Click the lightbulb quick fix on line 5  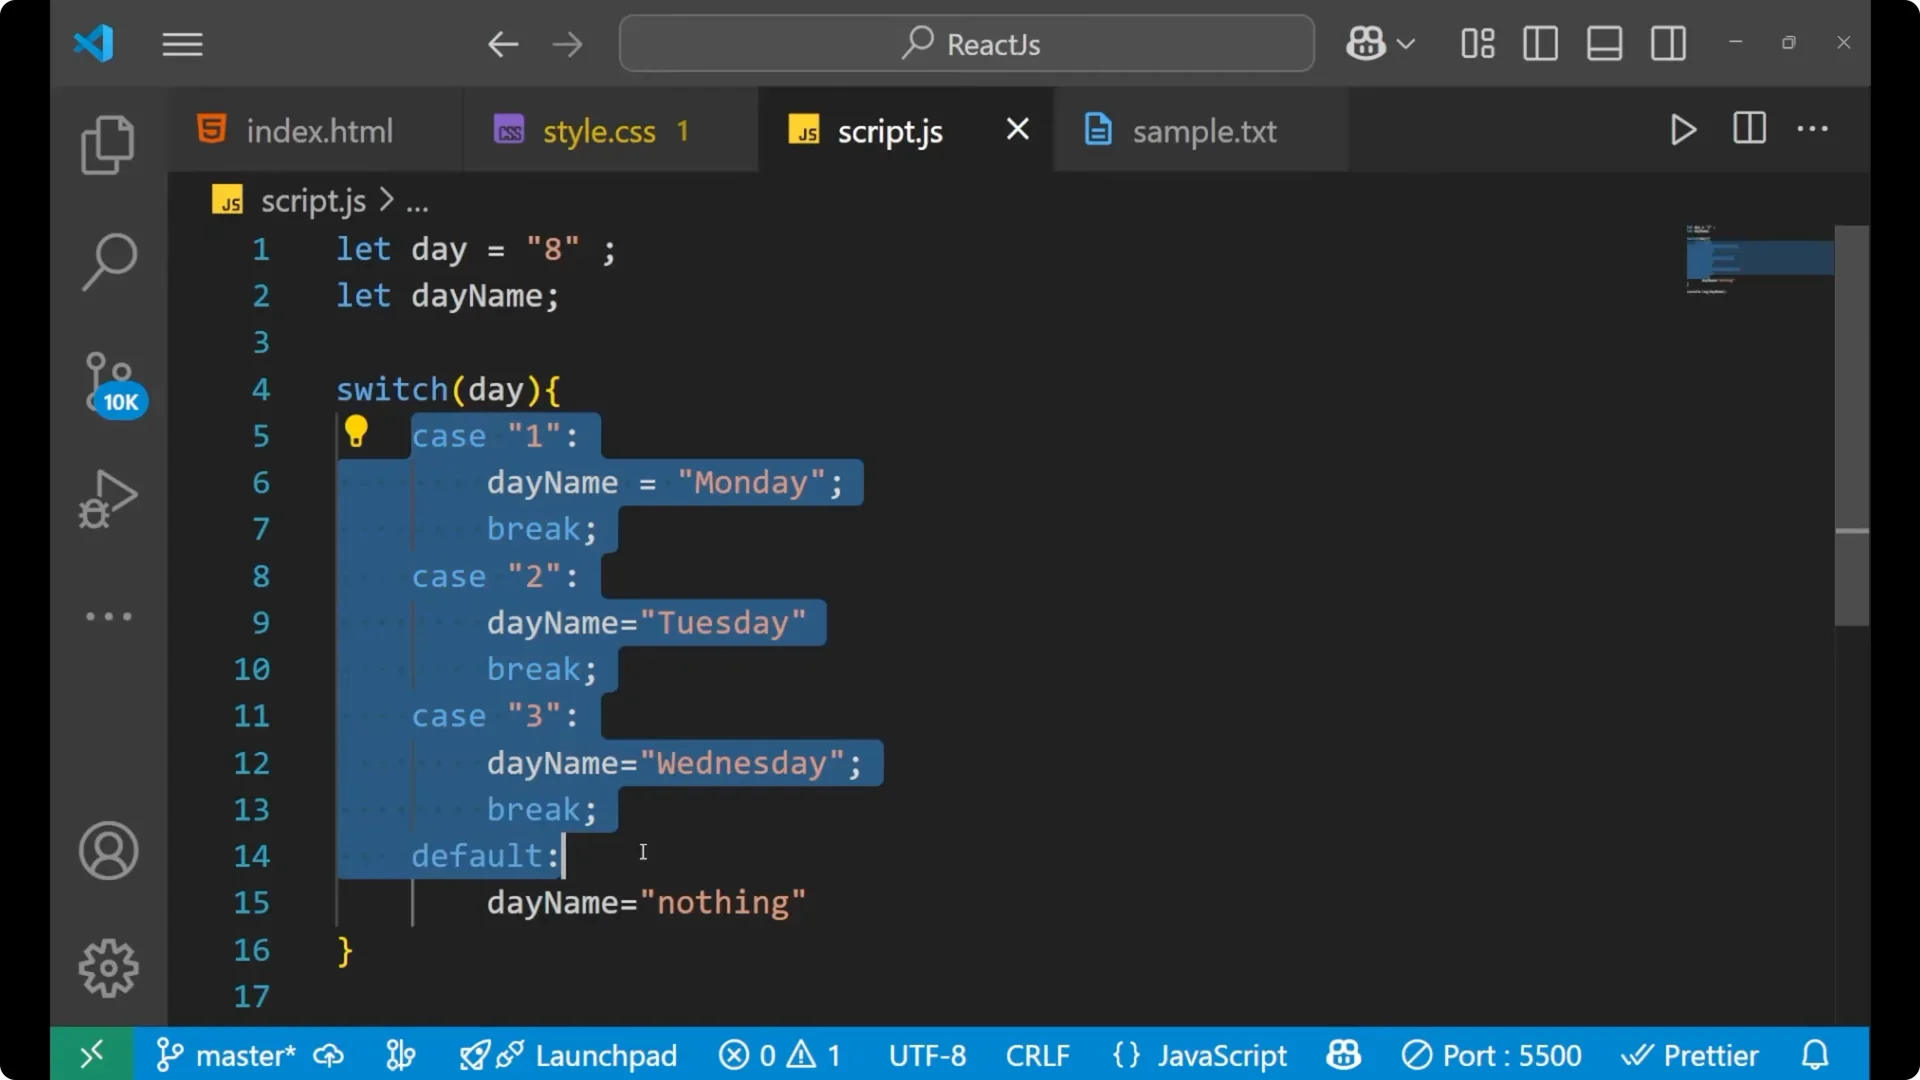[x=357, y=431]
